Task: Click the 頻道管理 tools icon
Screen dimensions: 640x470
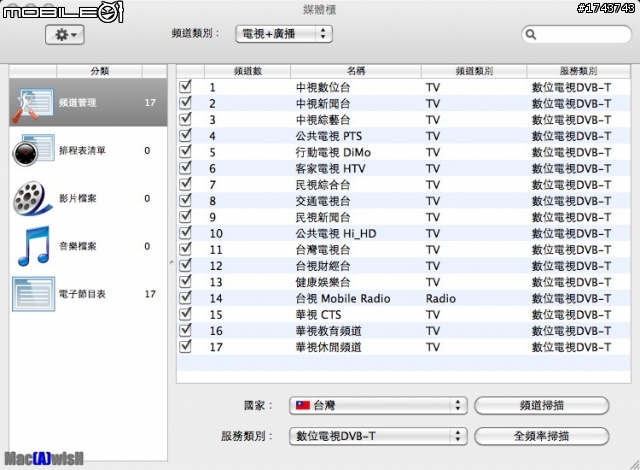Action: (x=32, y=105)
